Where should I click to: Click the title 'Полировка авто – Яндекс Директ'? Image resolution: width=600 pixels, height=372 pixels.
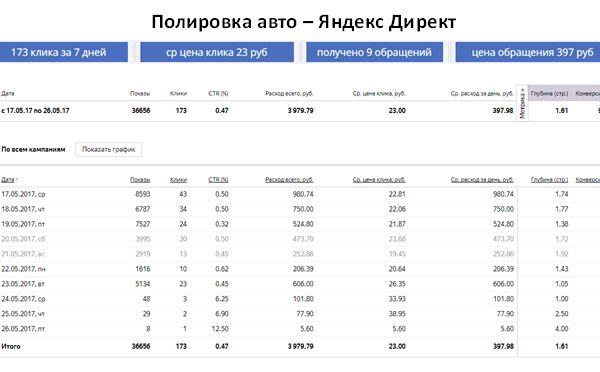coord(304,22)
